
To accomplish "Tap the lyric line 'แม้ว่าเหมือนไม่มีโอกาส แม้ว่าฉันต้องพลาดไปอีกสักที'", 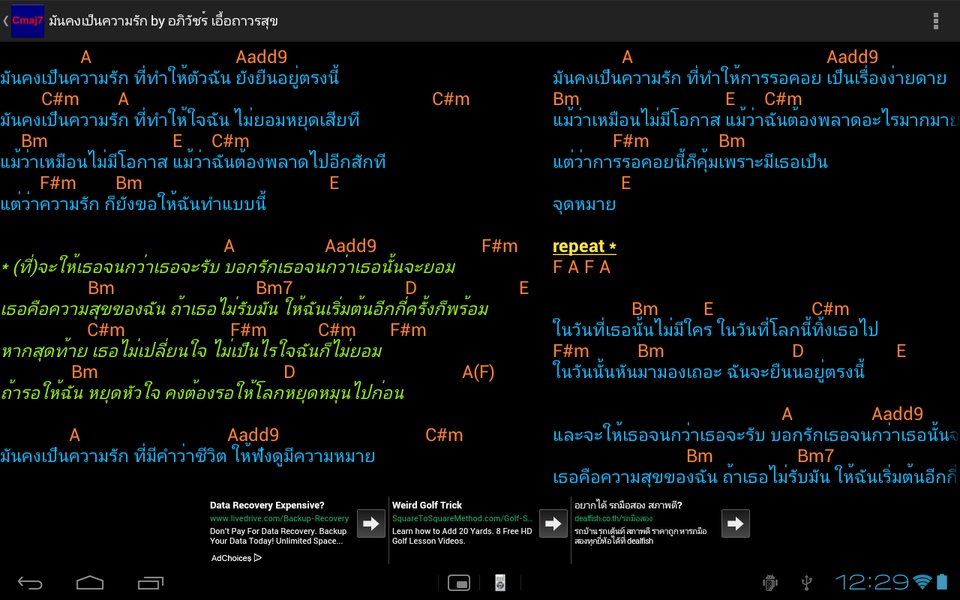I will pos(193,162).
